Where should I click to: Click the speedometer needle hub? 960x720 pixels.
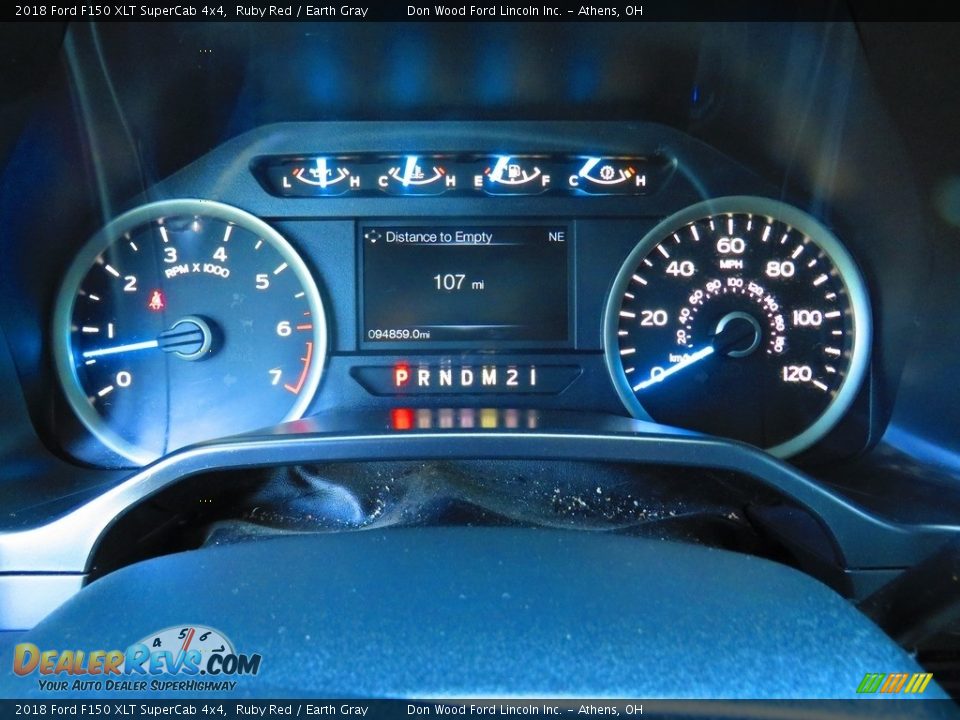tap(738, 334)
